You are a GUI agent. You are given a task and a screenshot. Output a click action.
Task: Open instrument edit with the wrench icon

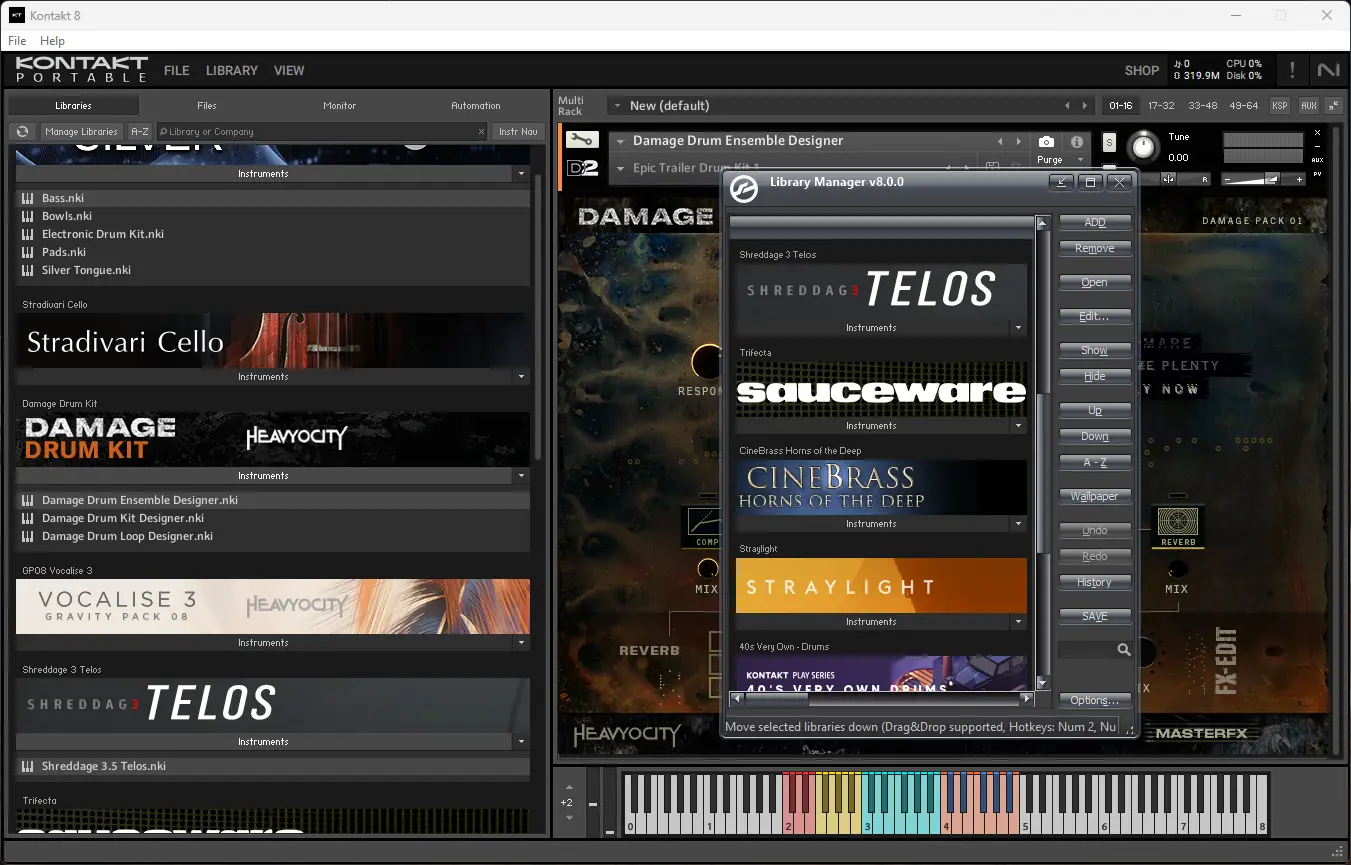[x=580, y=140]
